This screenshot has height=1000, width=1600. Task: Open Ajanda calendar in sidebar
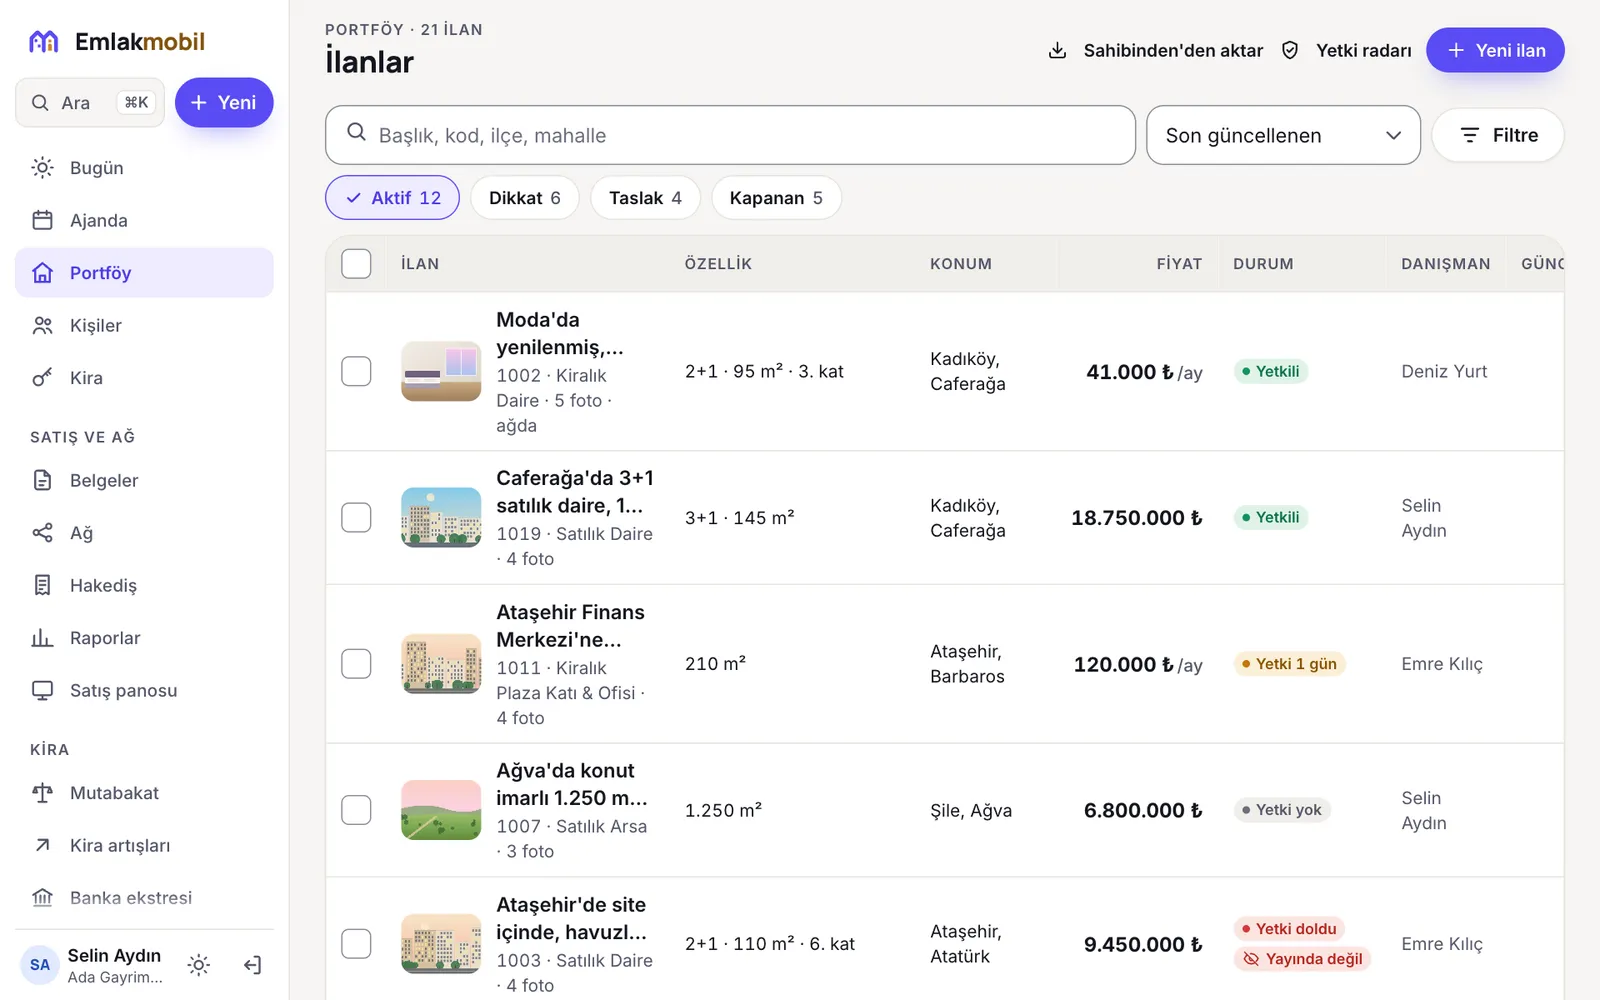coord(144,220)
